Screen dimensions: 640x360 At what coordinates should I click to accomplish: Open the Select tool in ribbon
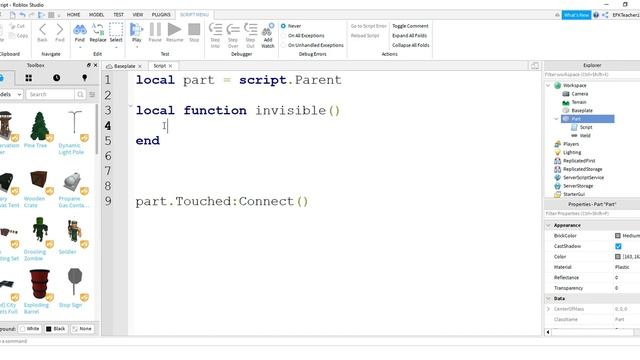[116, 33]
